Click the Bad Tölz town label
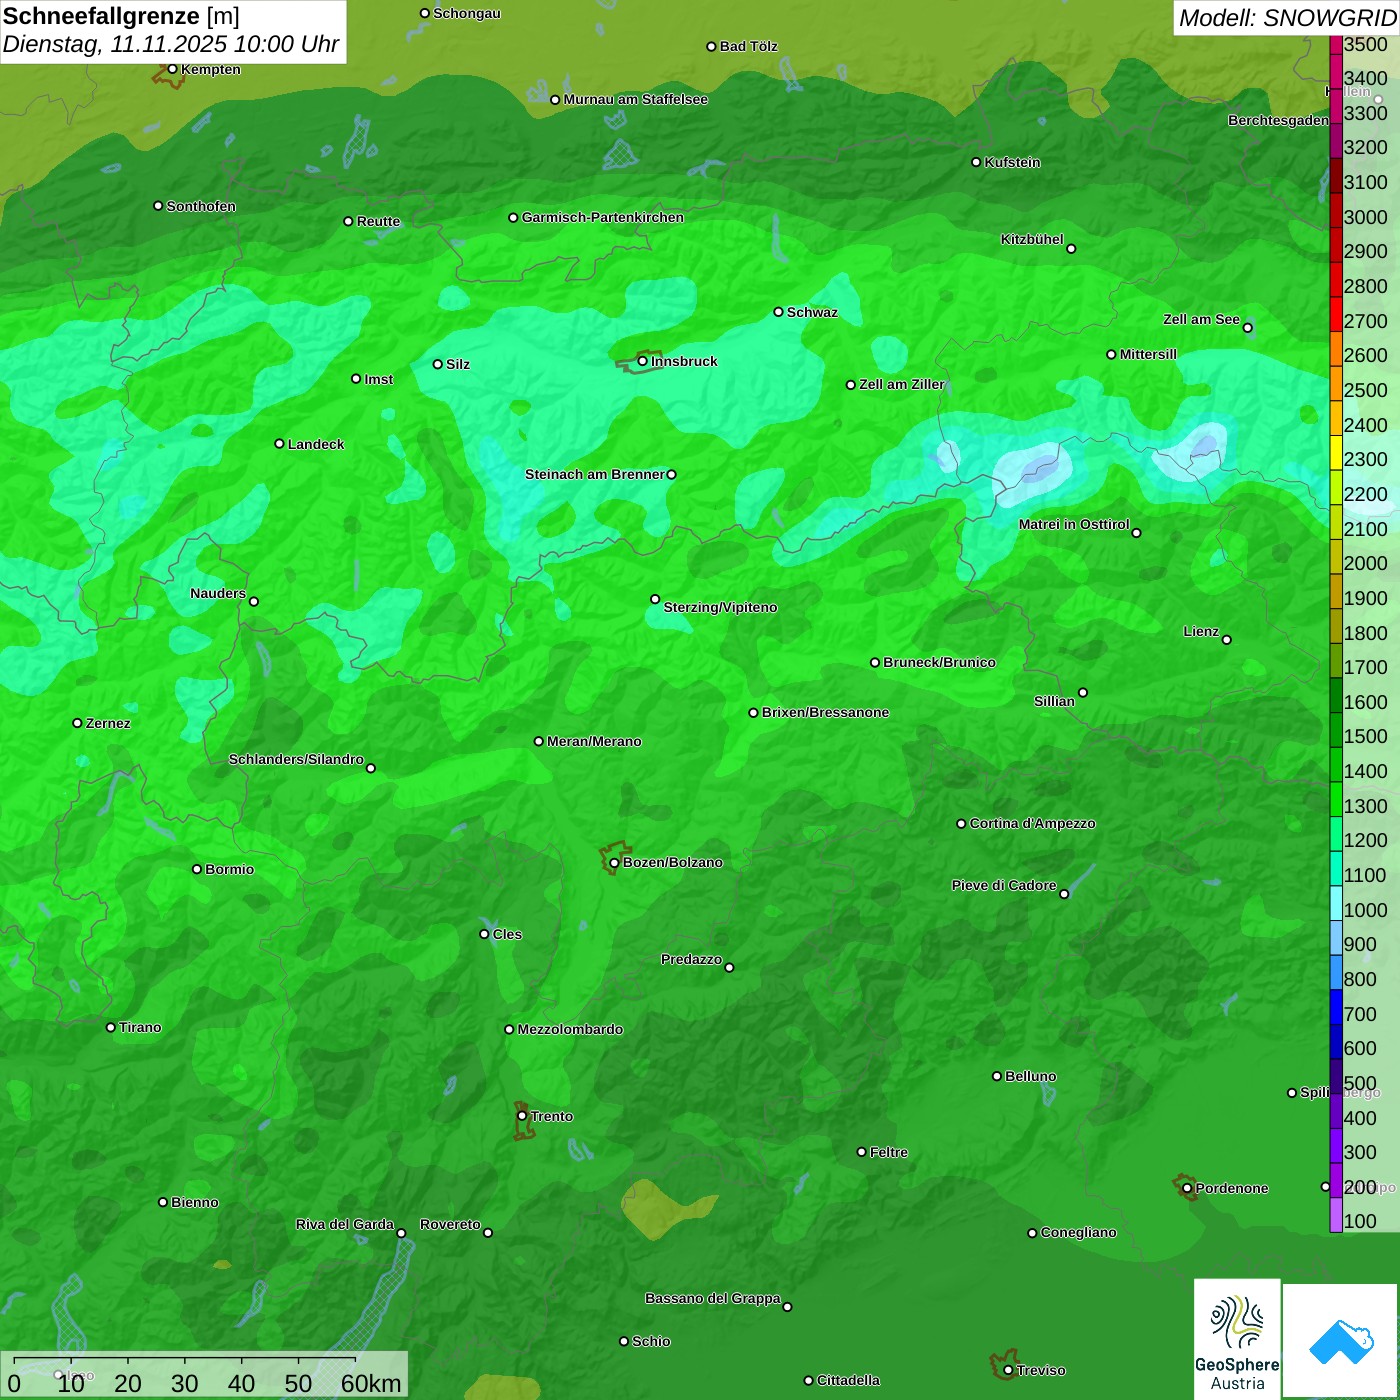Image resolution: width=1400 pixels, height=1400 pixels. [748, 46]
